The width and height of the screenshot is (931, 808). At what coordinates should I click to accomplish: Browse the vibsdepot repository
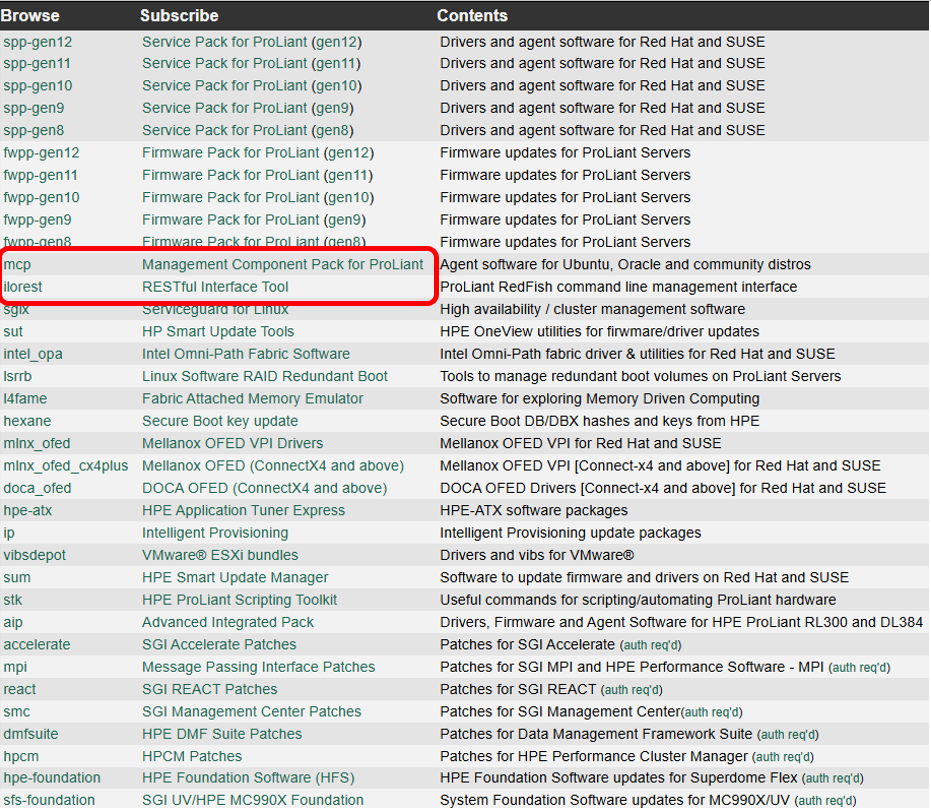tap(34, 556)
